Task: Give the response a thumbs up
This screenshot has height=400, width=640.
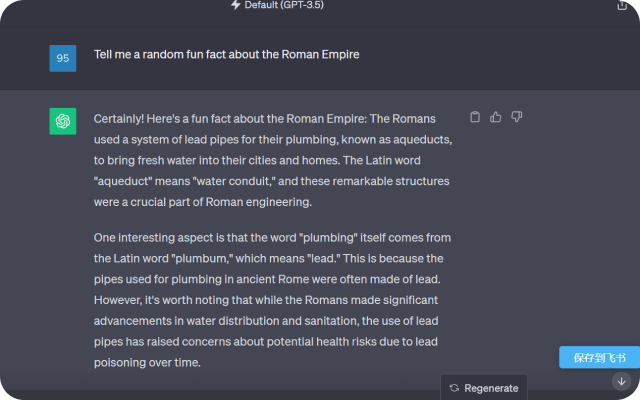Action: pyautogui.click(x=496, y=117)
